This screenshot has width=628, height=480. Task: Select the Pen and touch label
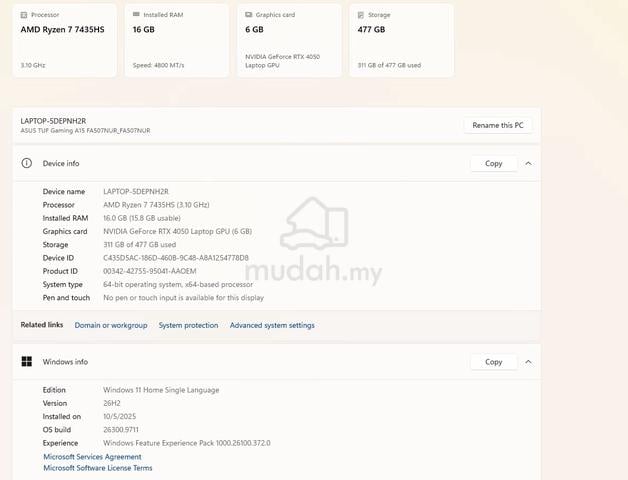click(x=66, y=298)
